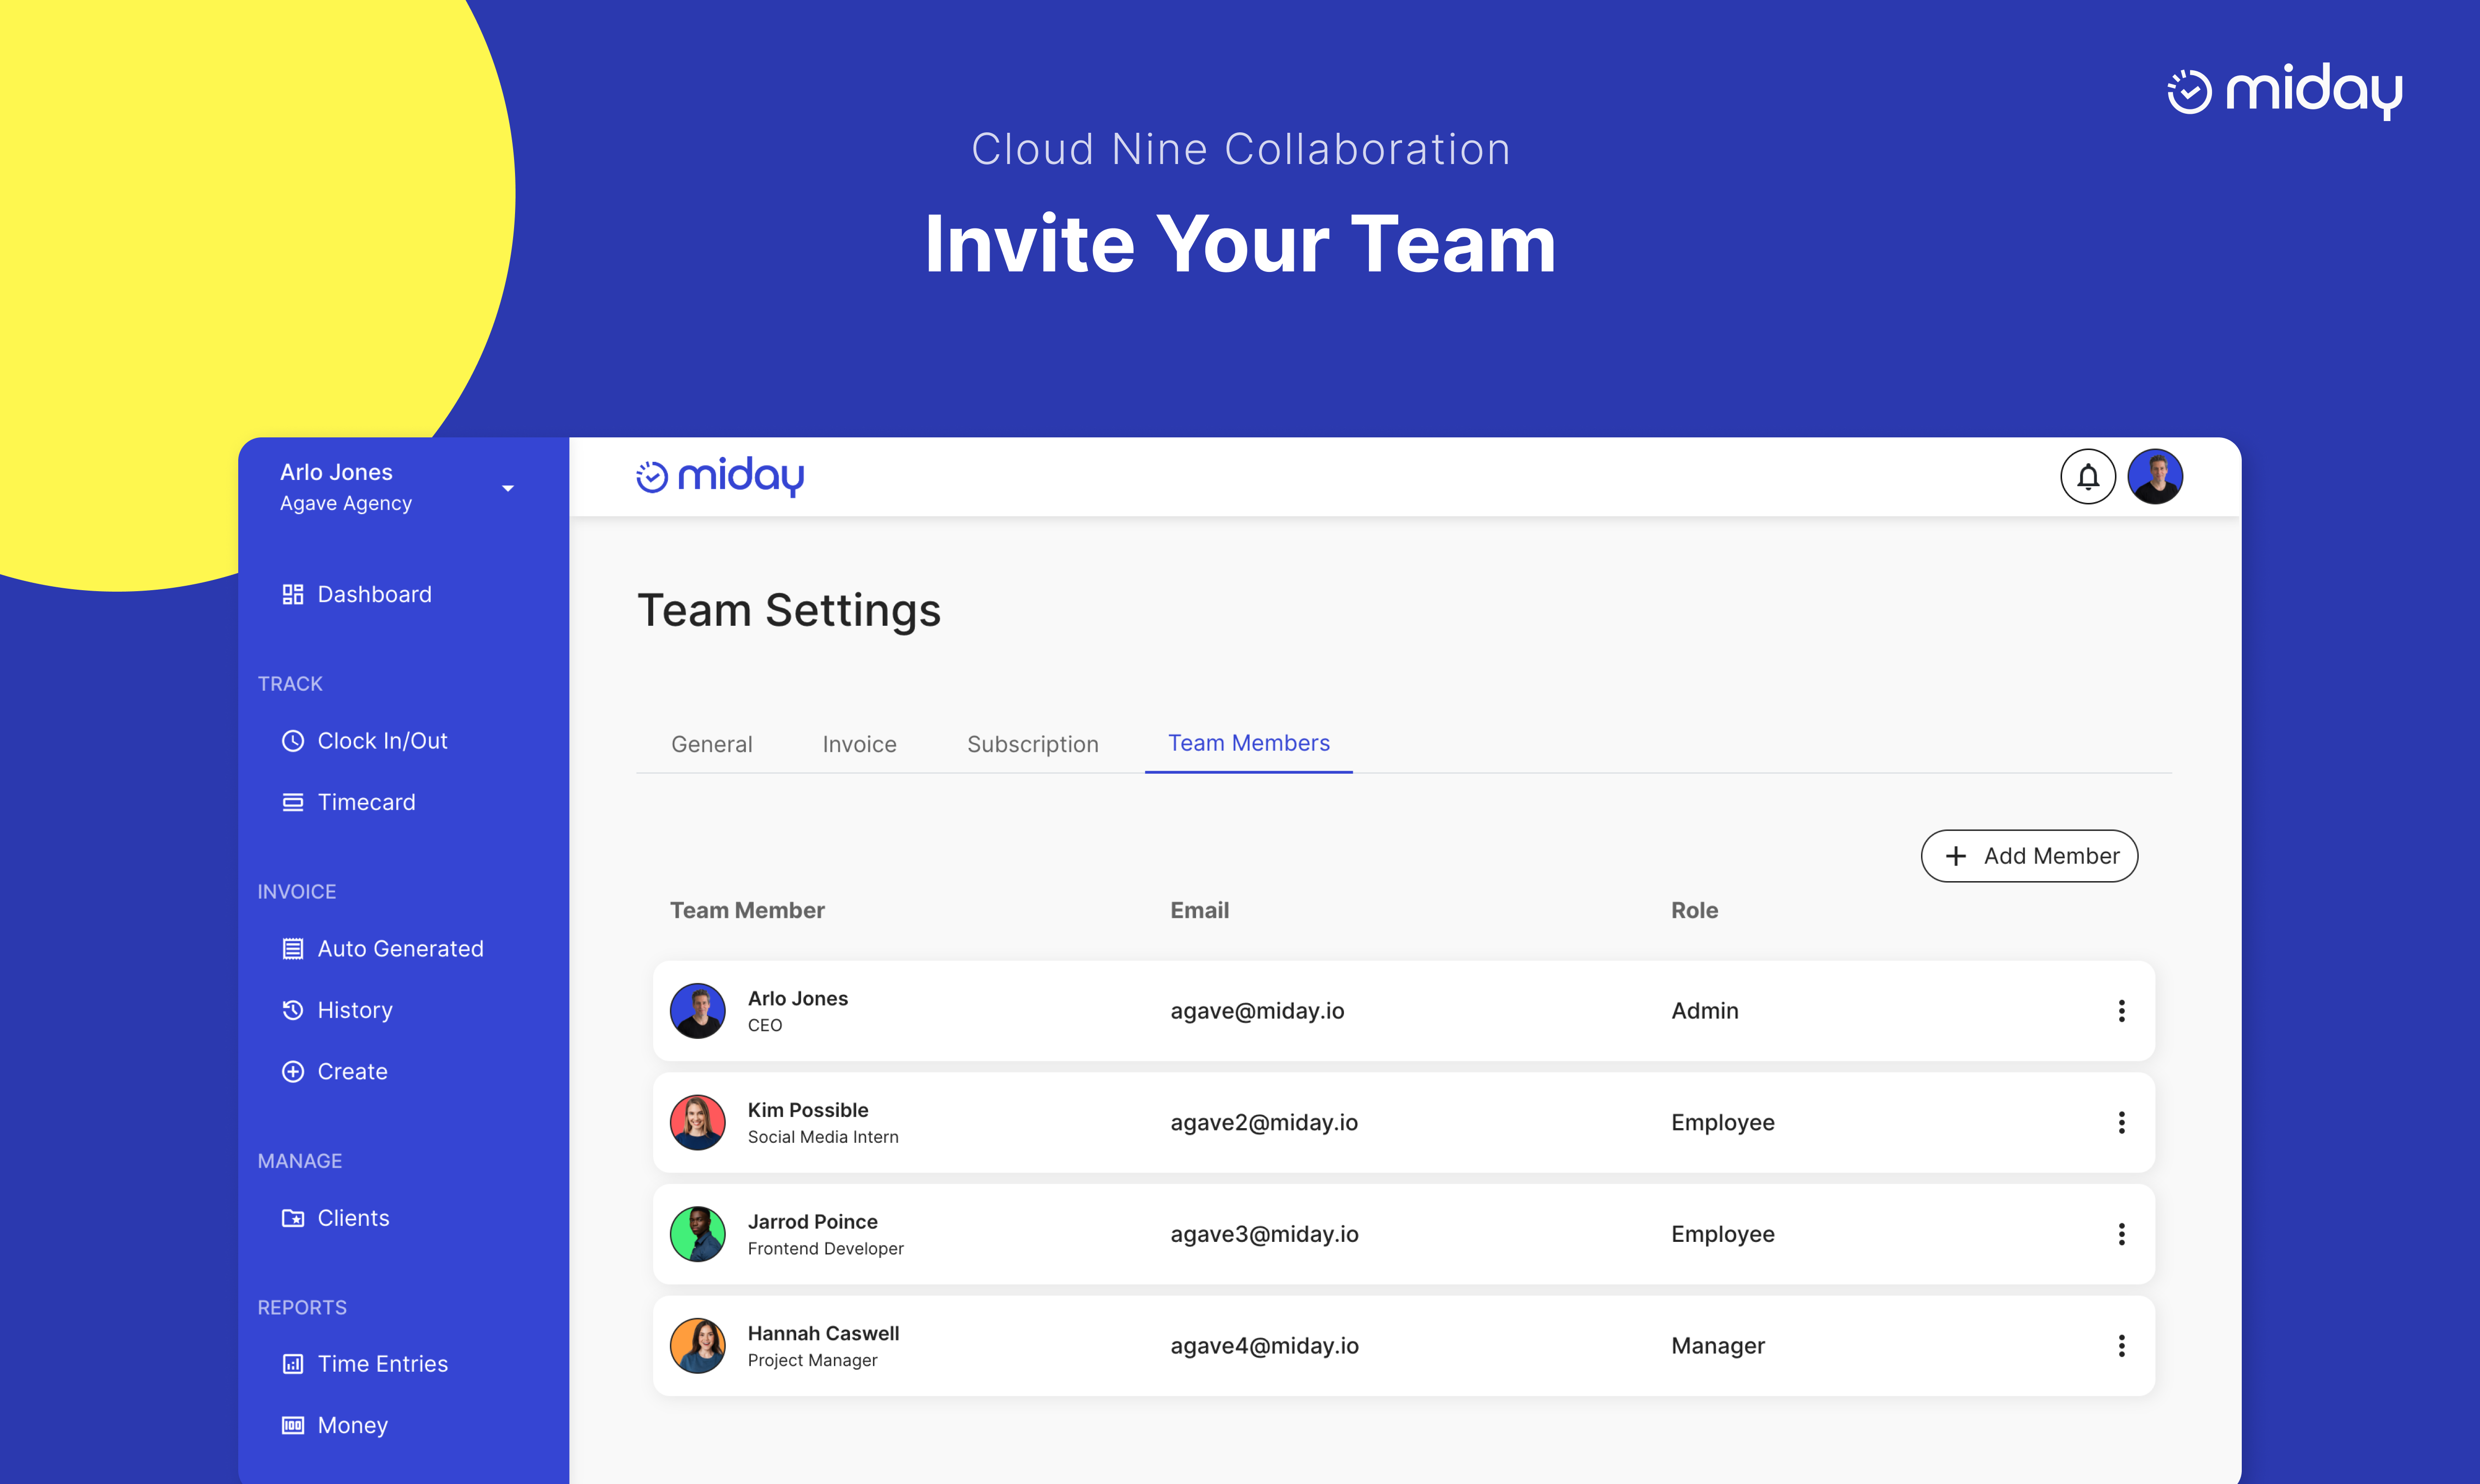The height and width of the screenshot is (1484, 2480).
Task: Open Auto Generated invoice icon
Action: click(x=292, y=949)
